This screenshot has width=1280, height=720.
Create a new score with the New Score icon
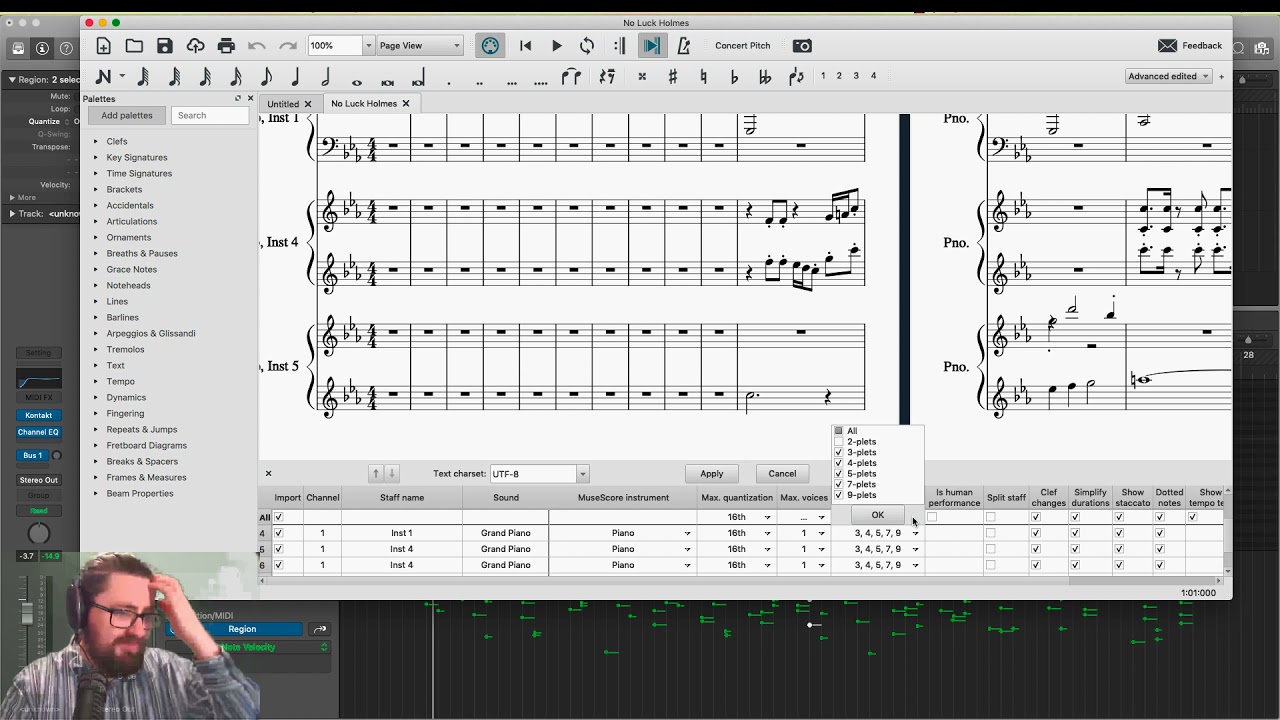coord(103,46)
